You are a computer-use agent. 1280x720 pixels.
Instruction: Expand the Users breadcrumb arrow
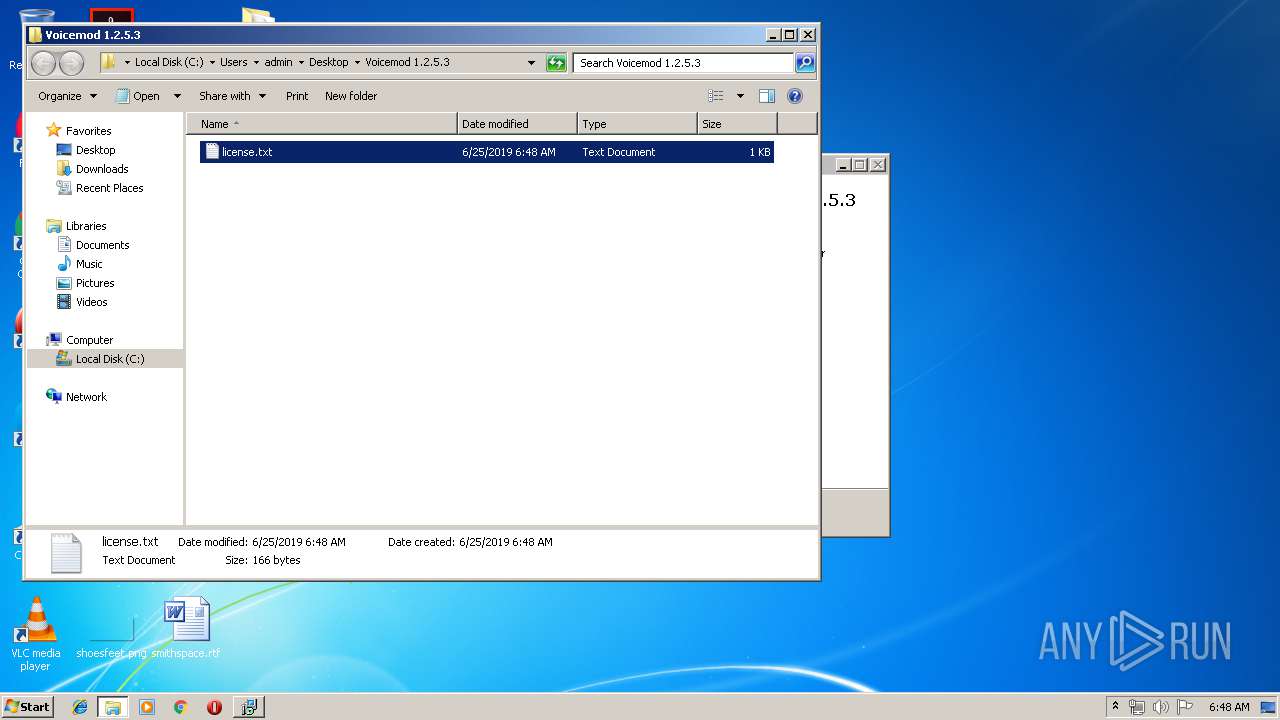pos(257,62)
